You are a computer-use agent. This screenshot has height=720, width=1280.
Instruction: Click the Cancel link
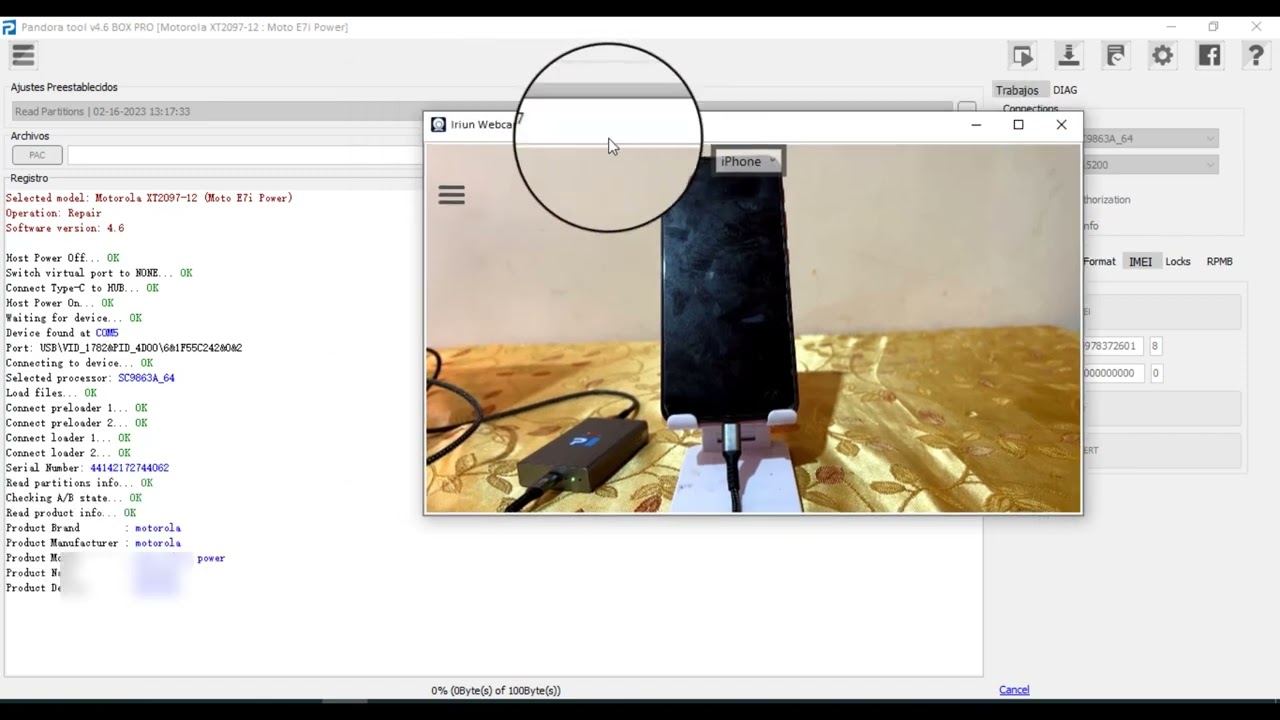pos(1014,690)
